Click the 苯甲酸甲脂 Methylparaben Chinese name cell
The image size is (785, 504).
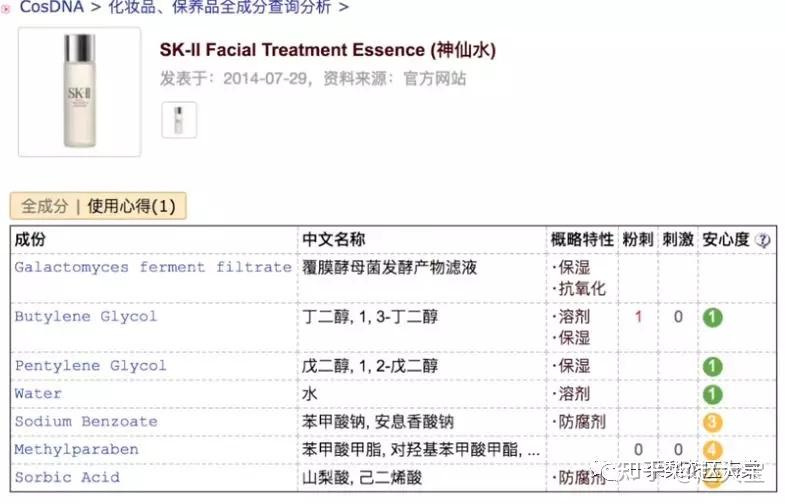click(x=421, y=449)
